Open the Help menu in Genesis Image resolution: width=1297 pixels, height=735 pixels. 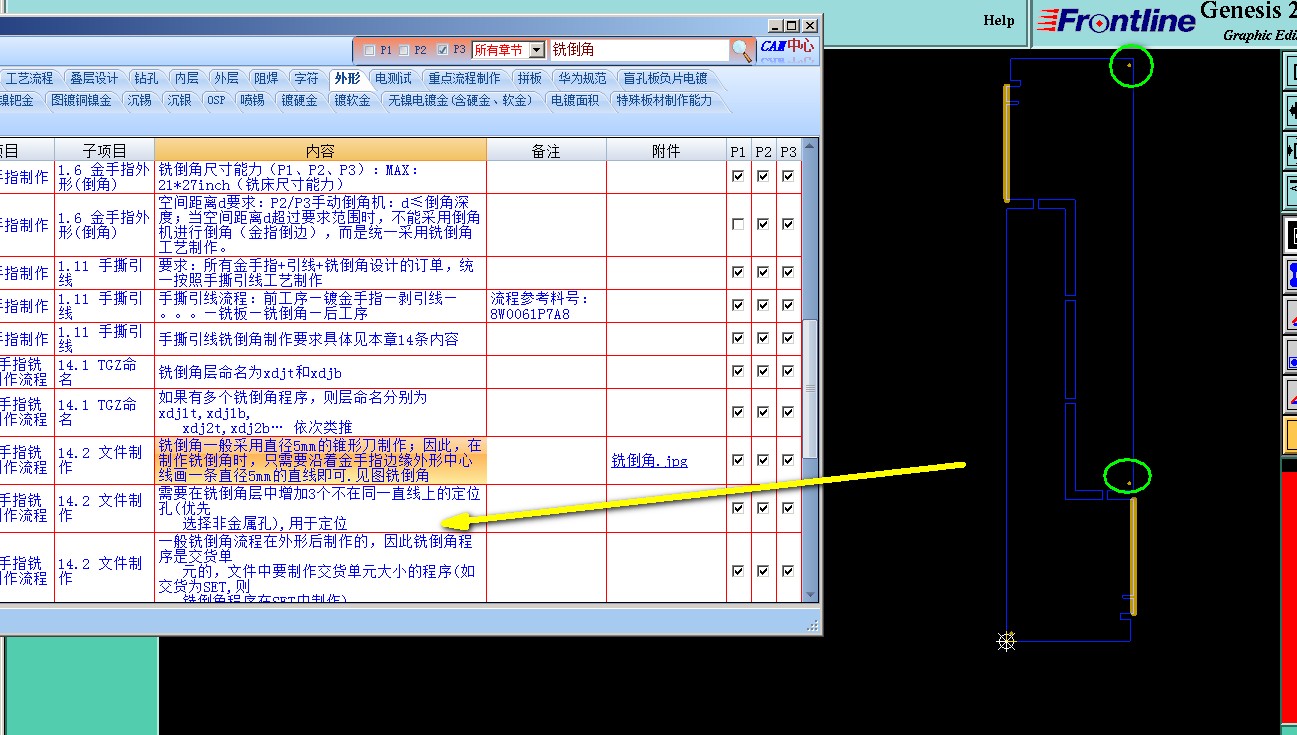pos(999,20)
